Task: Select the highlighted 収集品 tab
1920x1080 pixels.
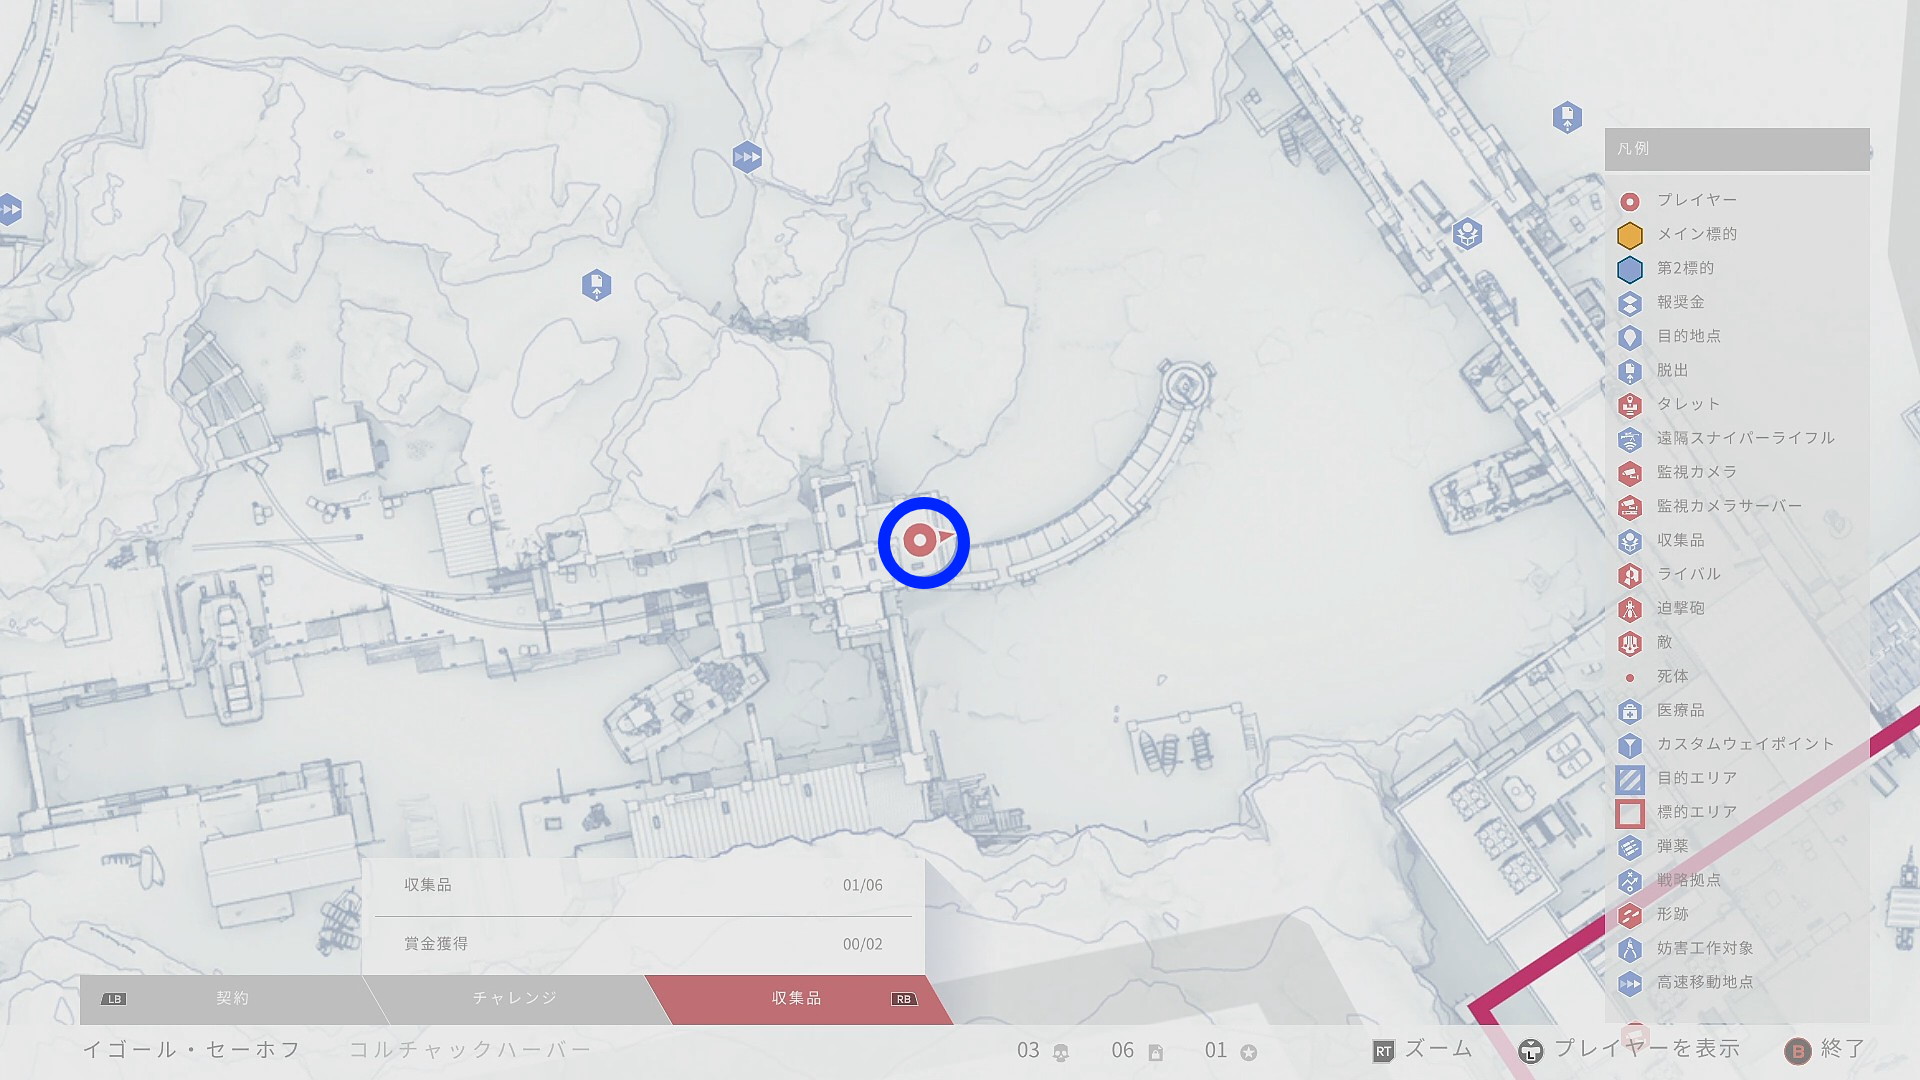Action: [x=796, y=998]
